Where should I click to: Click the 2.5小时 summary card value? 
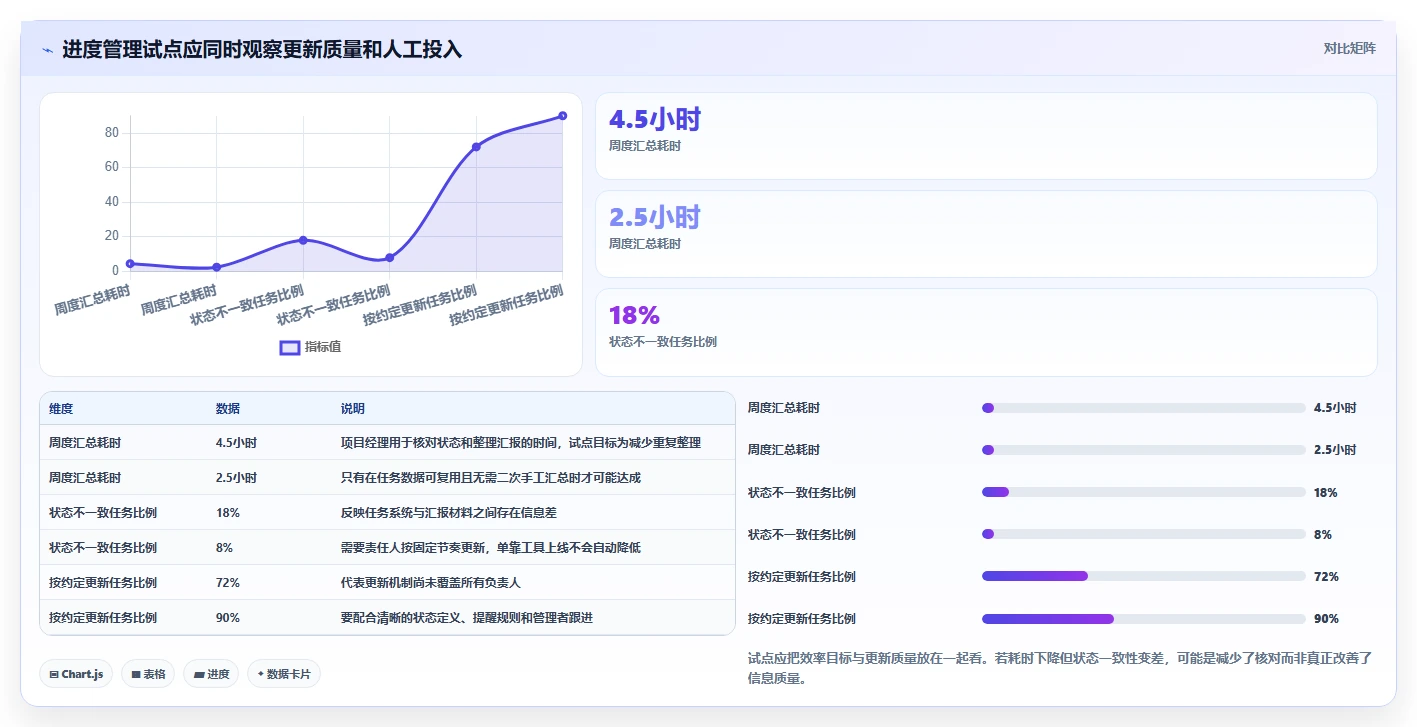tap(655, 218)
